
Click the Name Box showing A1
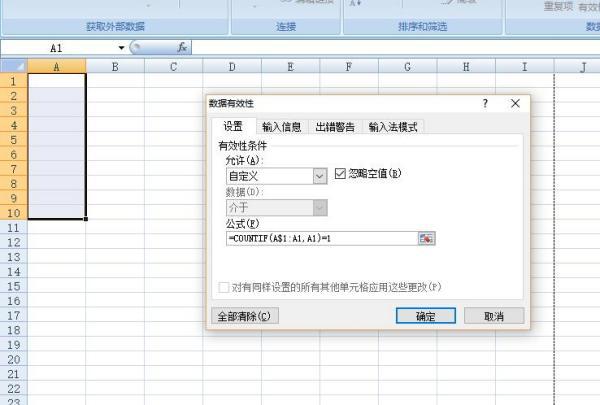point(60,47)
